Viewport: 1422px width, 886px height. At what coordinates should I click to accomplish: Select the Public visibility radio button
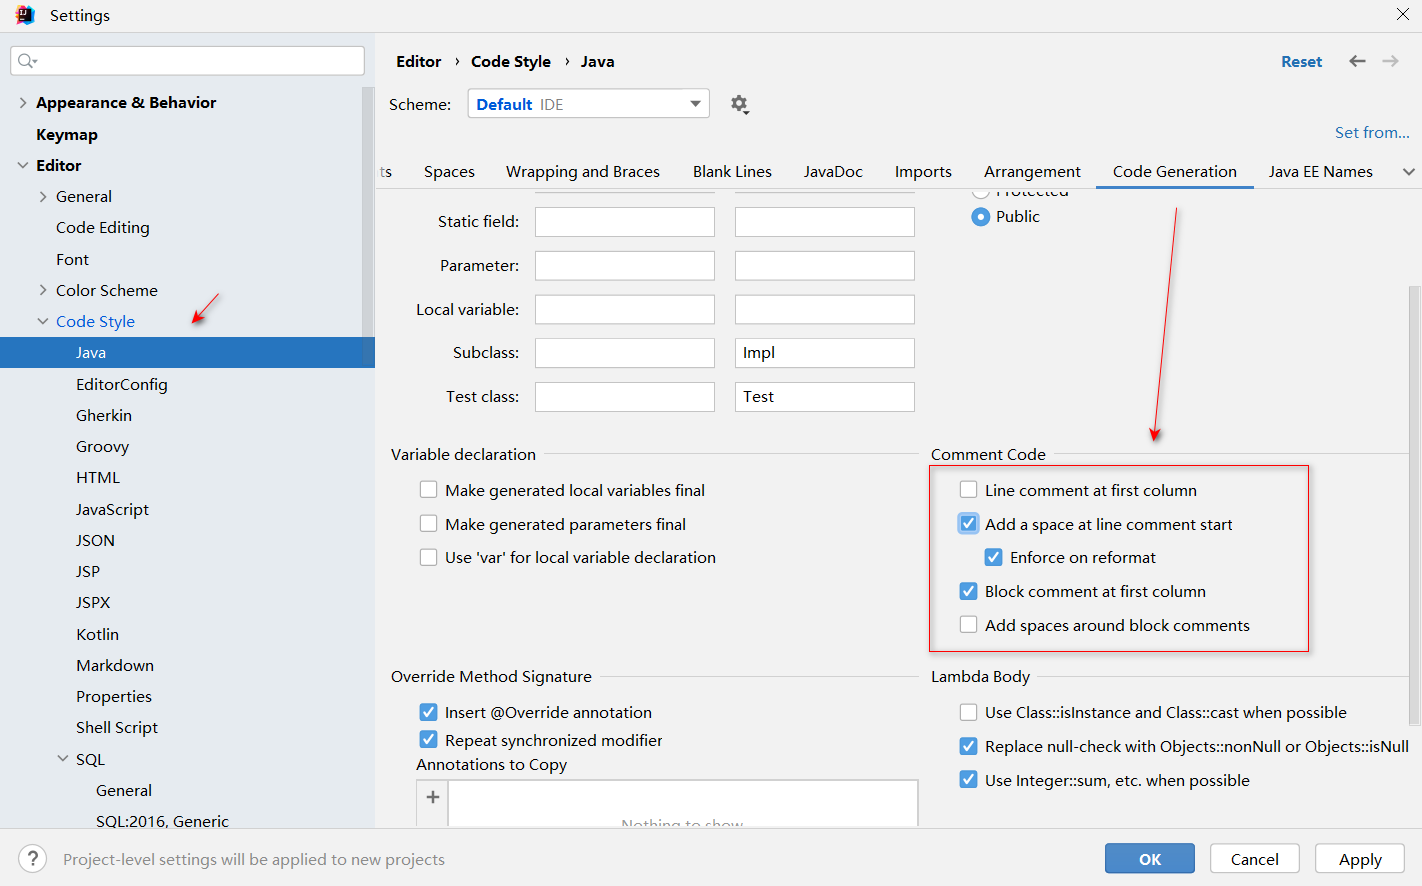pos(981,217)
